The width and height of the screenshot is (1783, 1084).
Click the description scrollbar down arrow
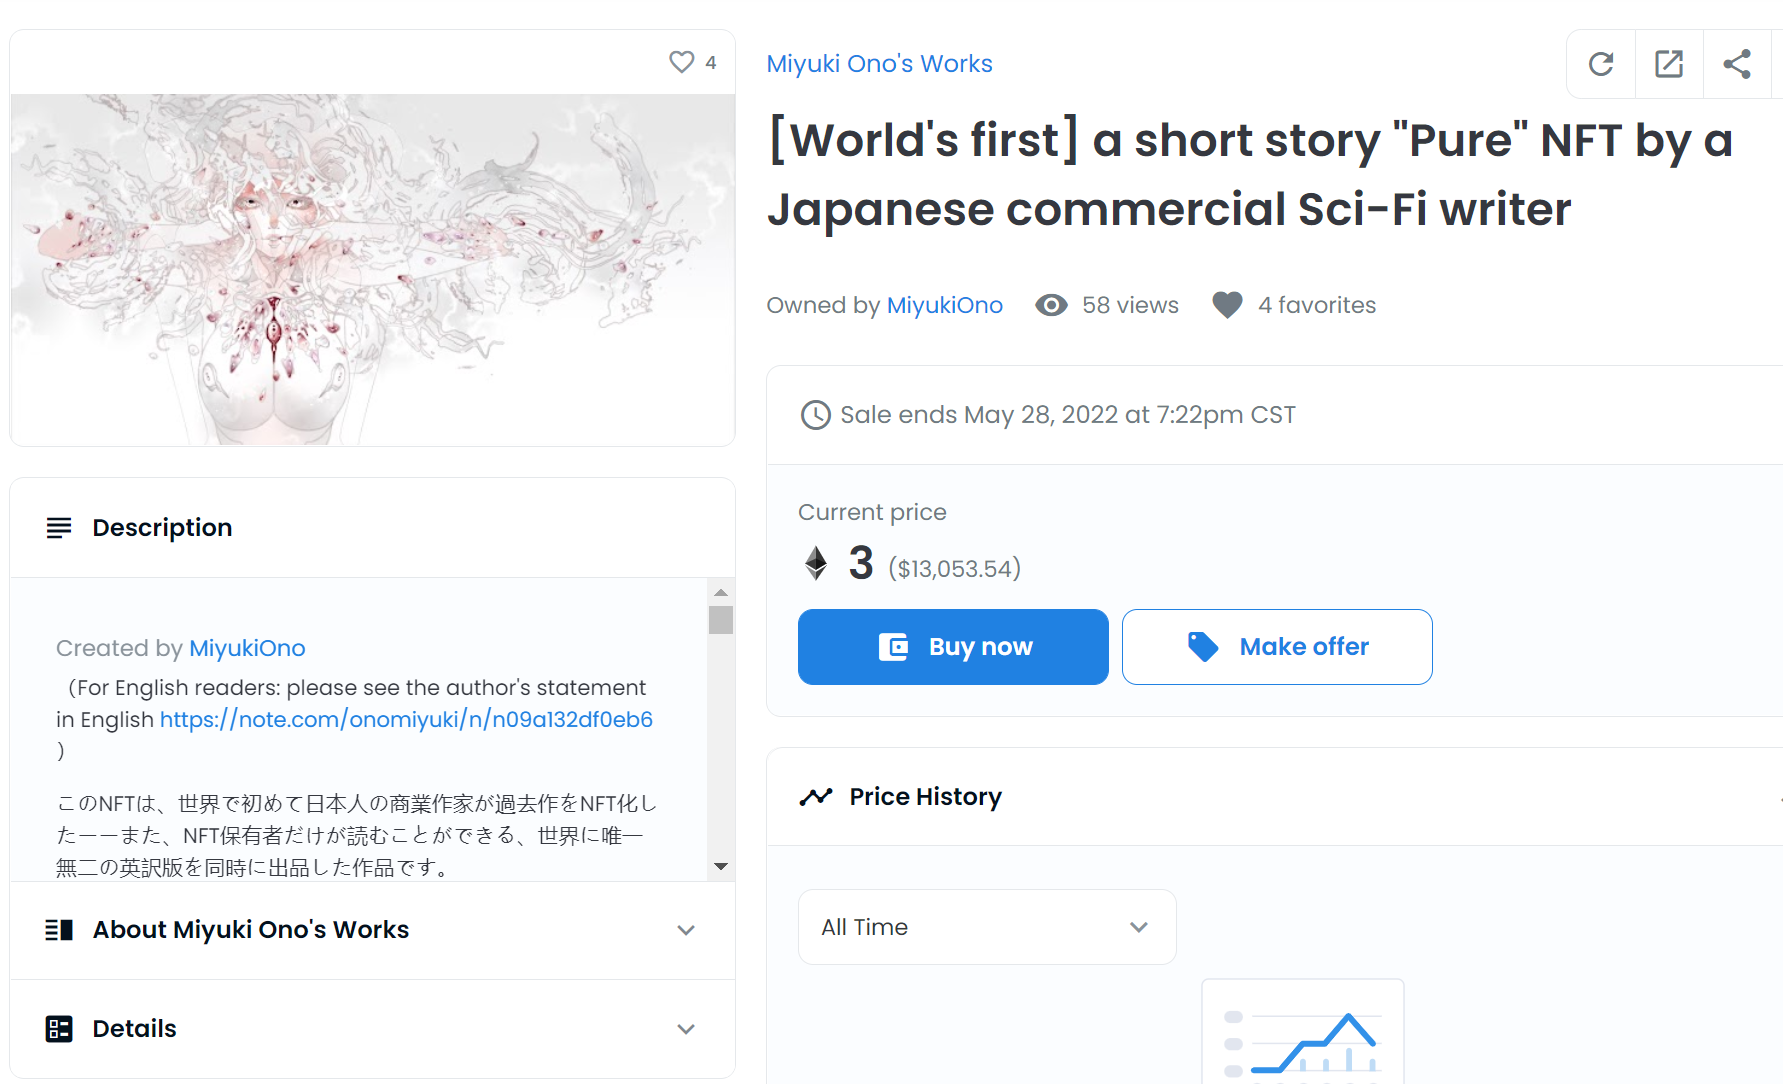[x=721, y=866]
